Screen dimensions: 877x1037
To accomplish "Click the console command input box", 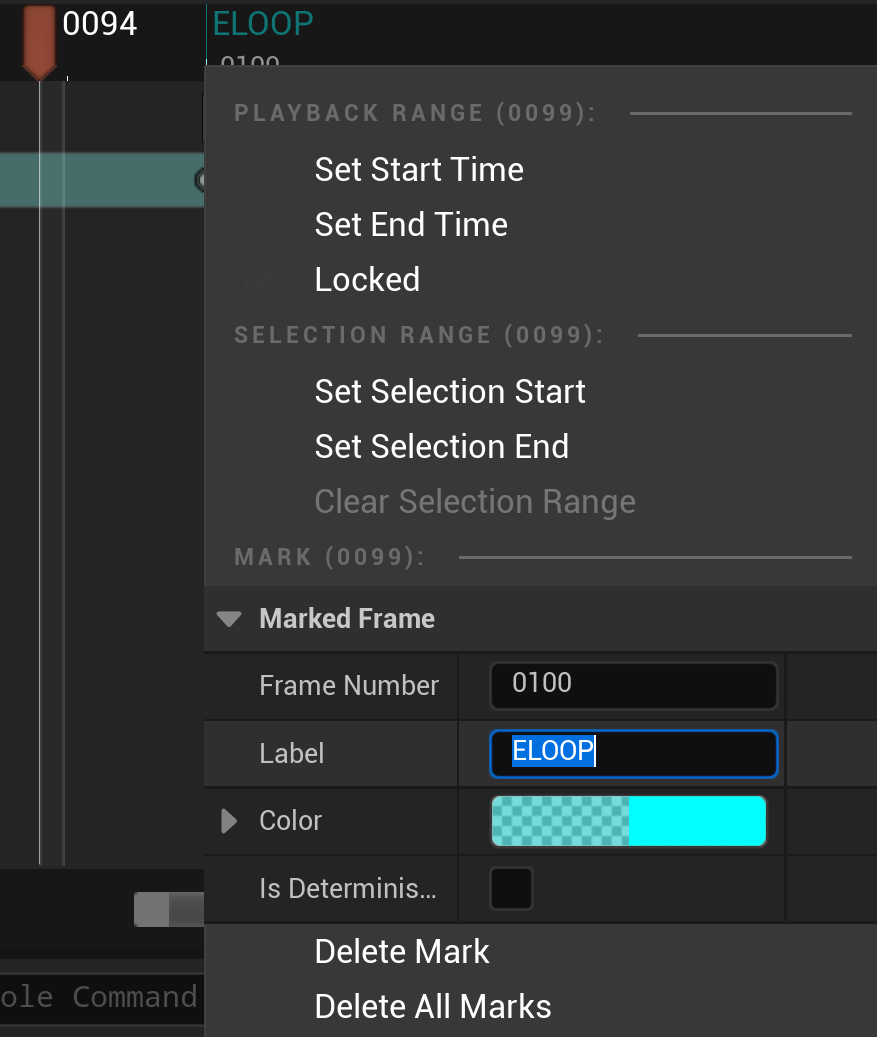I will 100,997.
